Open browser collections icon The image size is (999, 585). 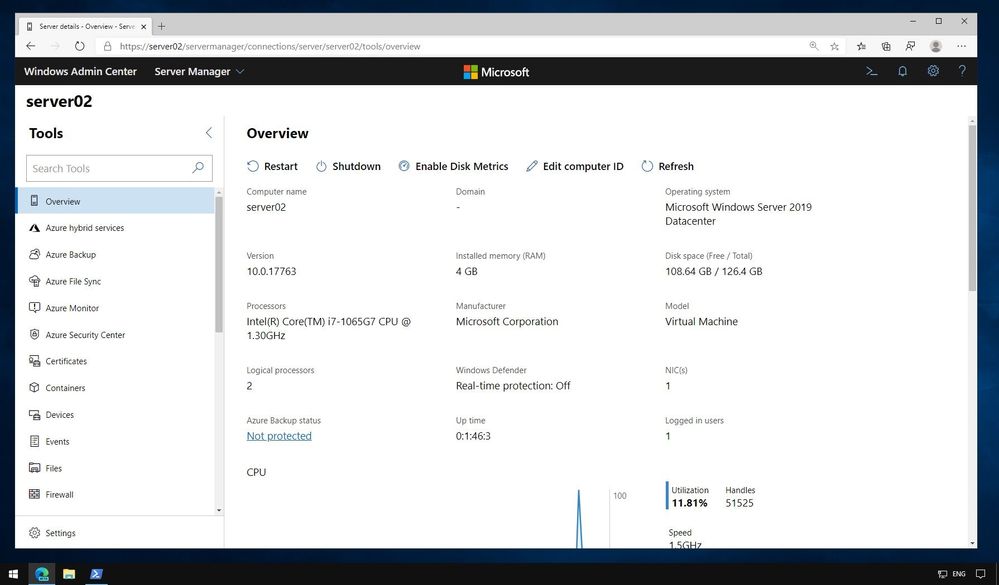click(886, 46)
